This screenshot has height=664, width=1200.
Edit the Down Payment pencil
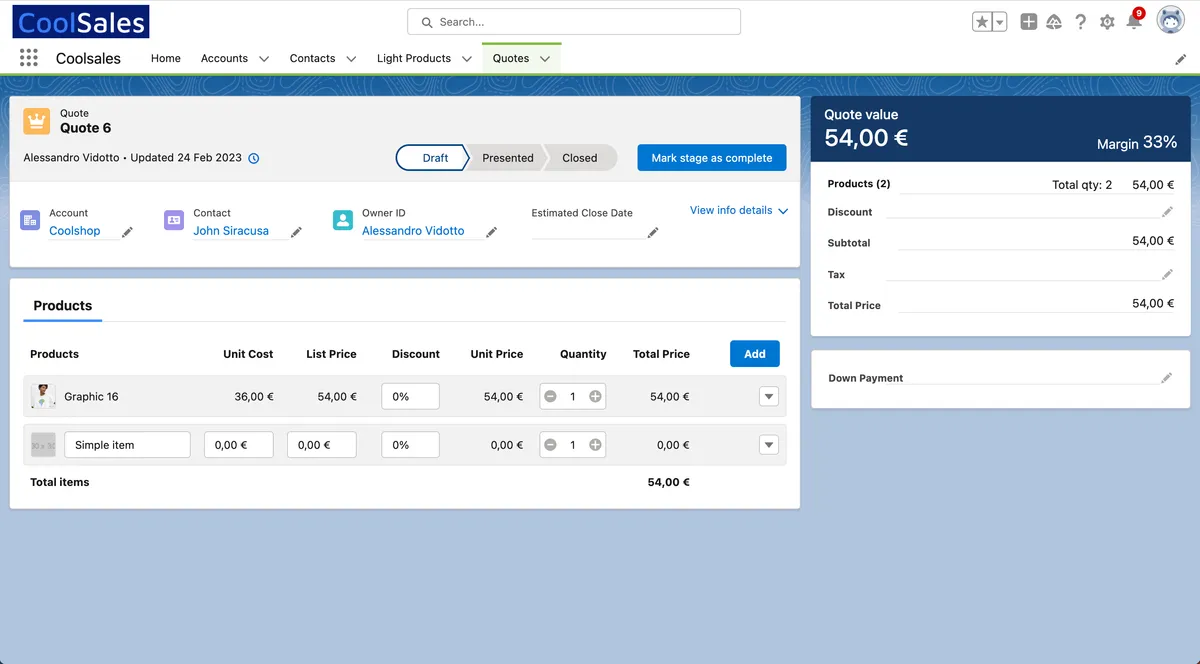(x=1167, y=377)
